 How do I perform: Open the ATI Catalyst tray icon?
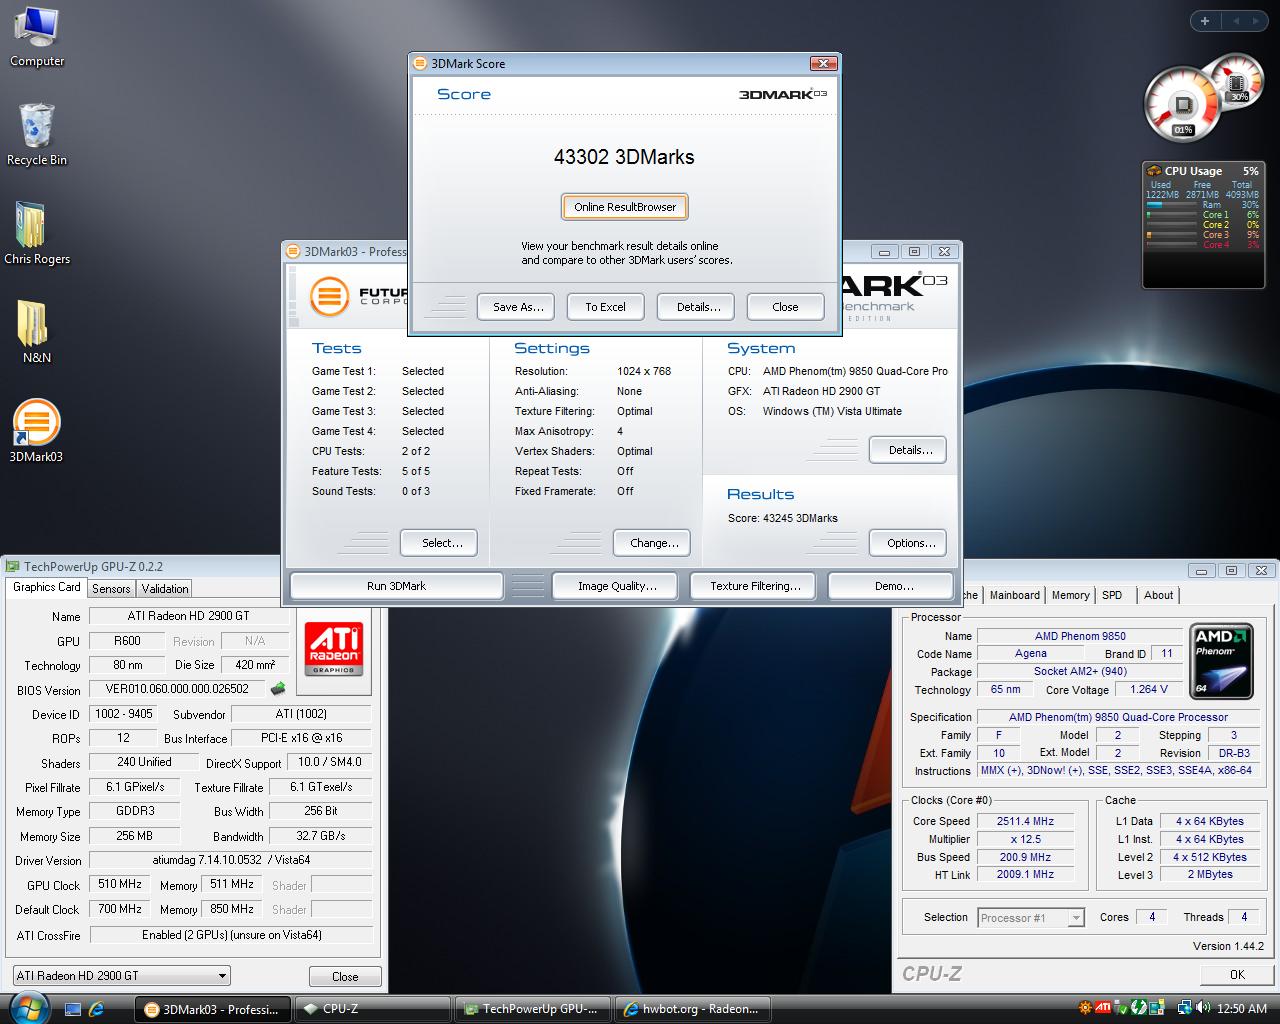1103,1008
